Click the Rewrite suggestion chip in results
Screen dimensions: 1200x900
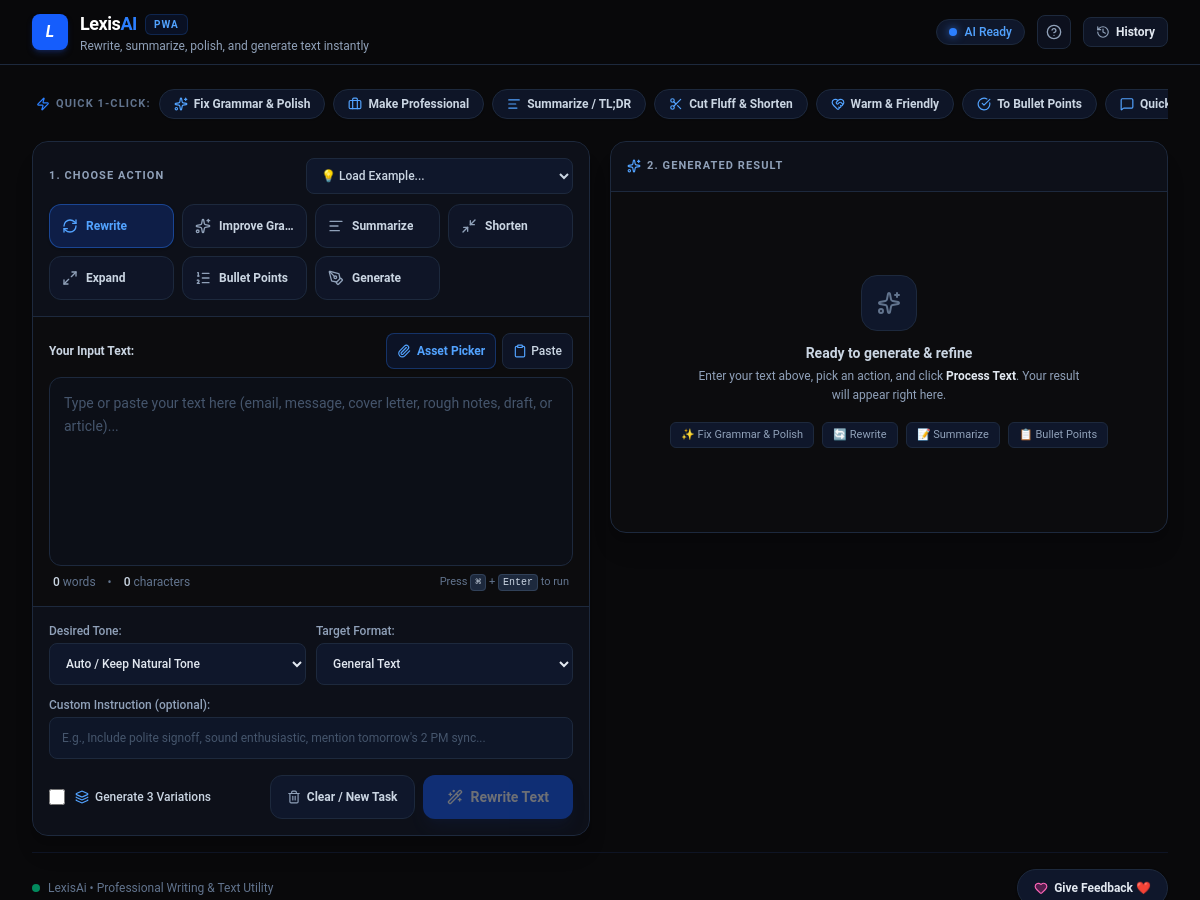coord(860,434)
